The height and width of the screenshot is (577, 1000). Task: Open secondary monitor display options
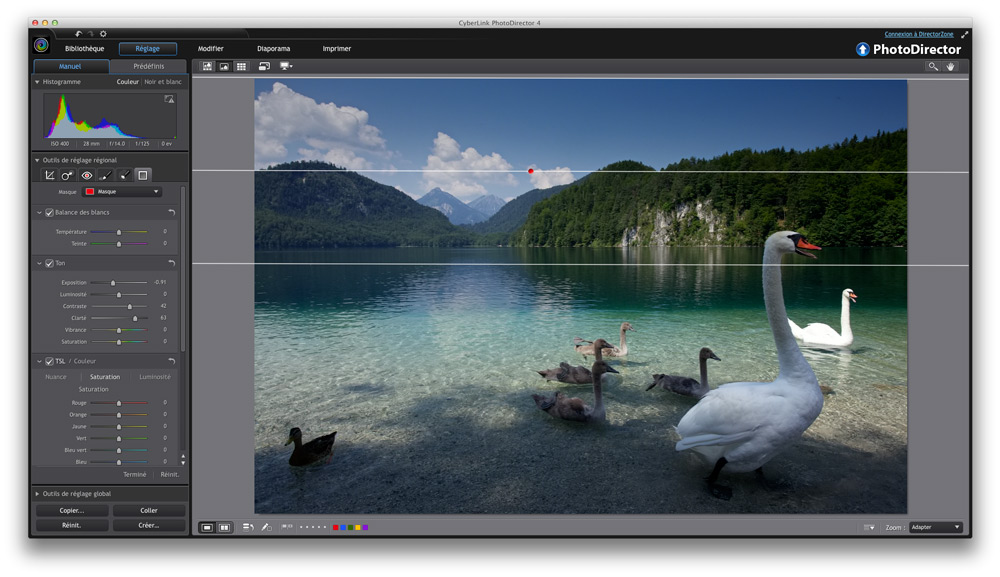point(286,66)
